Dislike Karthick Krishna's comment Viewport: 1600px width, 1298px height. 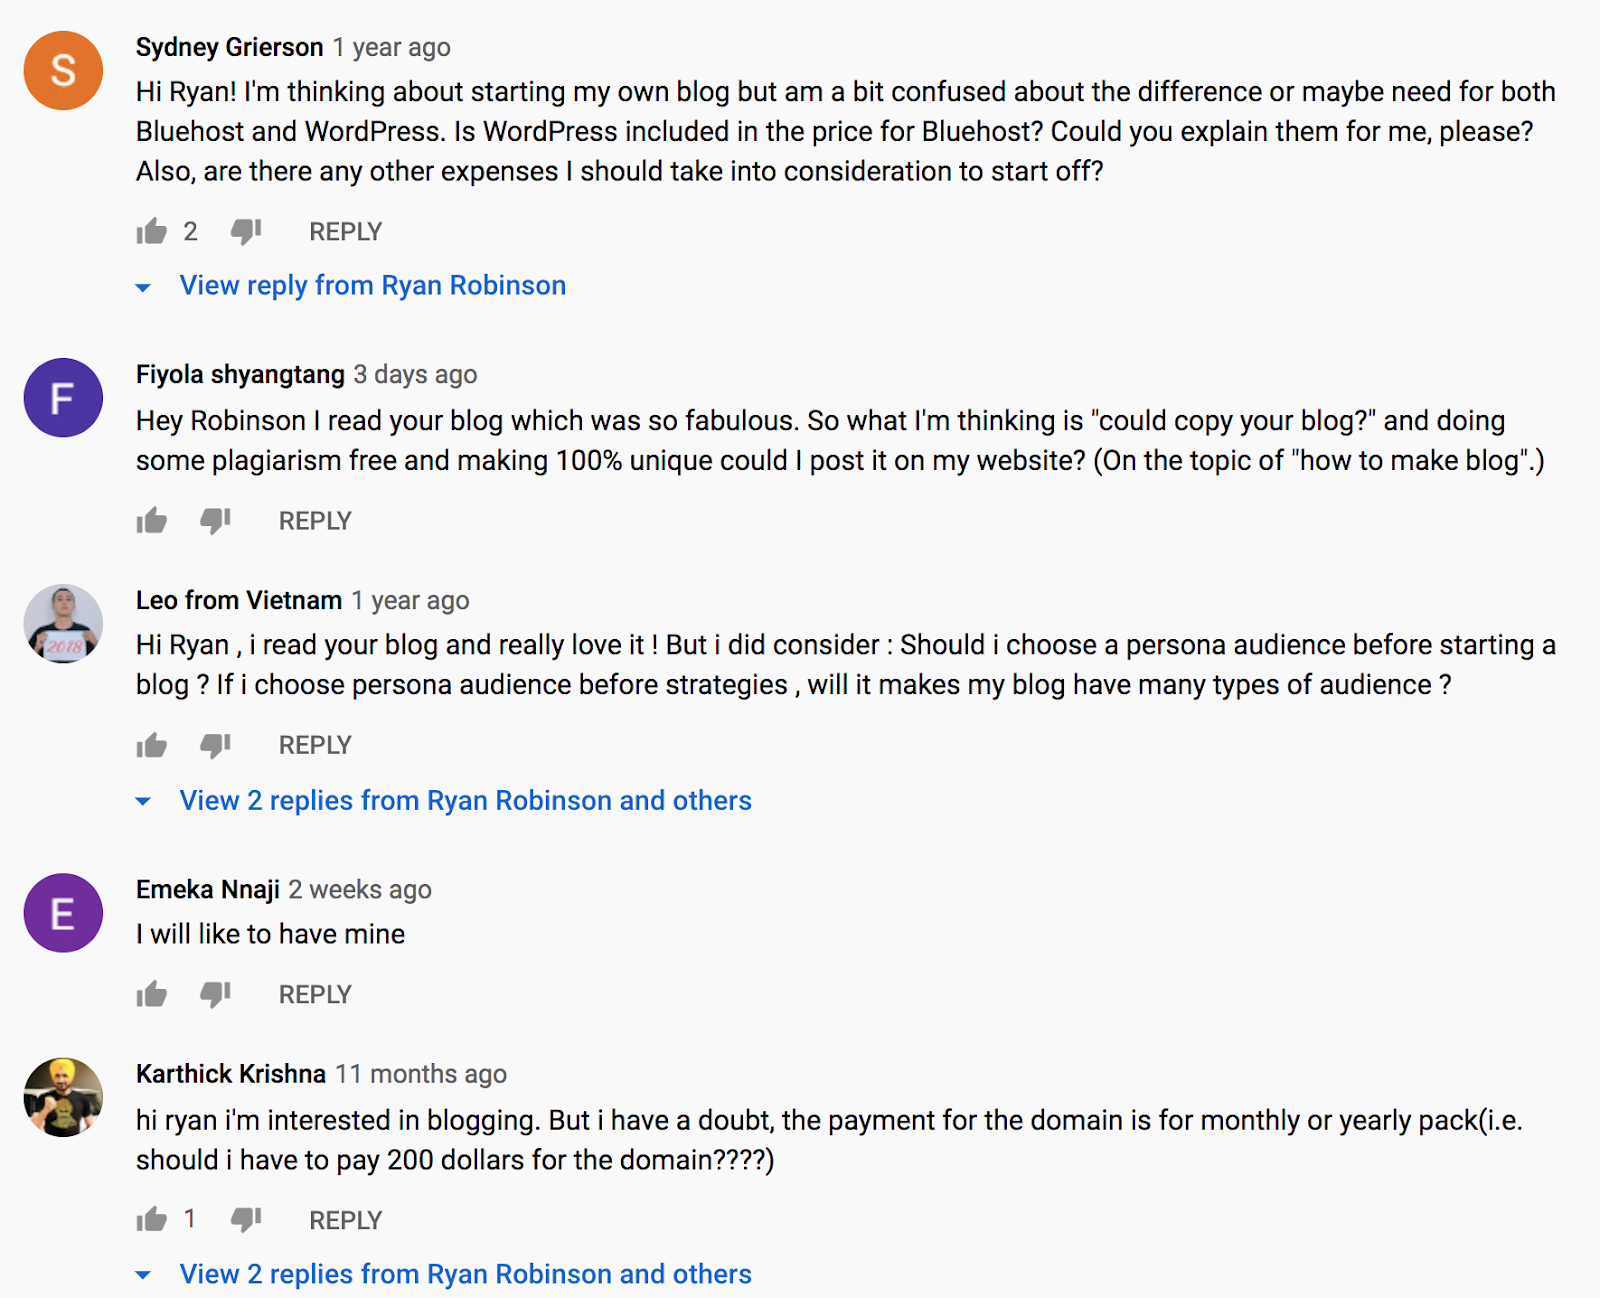(x=244, y=1219)
